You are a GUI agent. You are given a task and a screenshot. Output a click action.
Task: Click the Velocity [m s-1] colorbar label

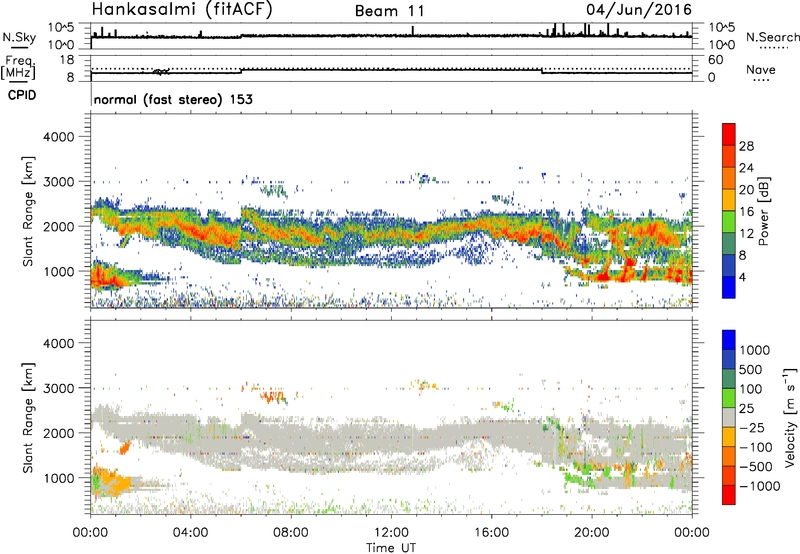tap(790, 418)
